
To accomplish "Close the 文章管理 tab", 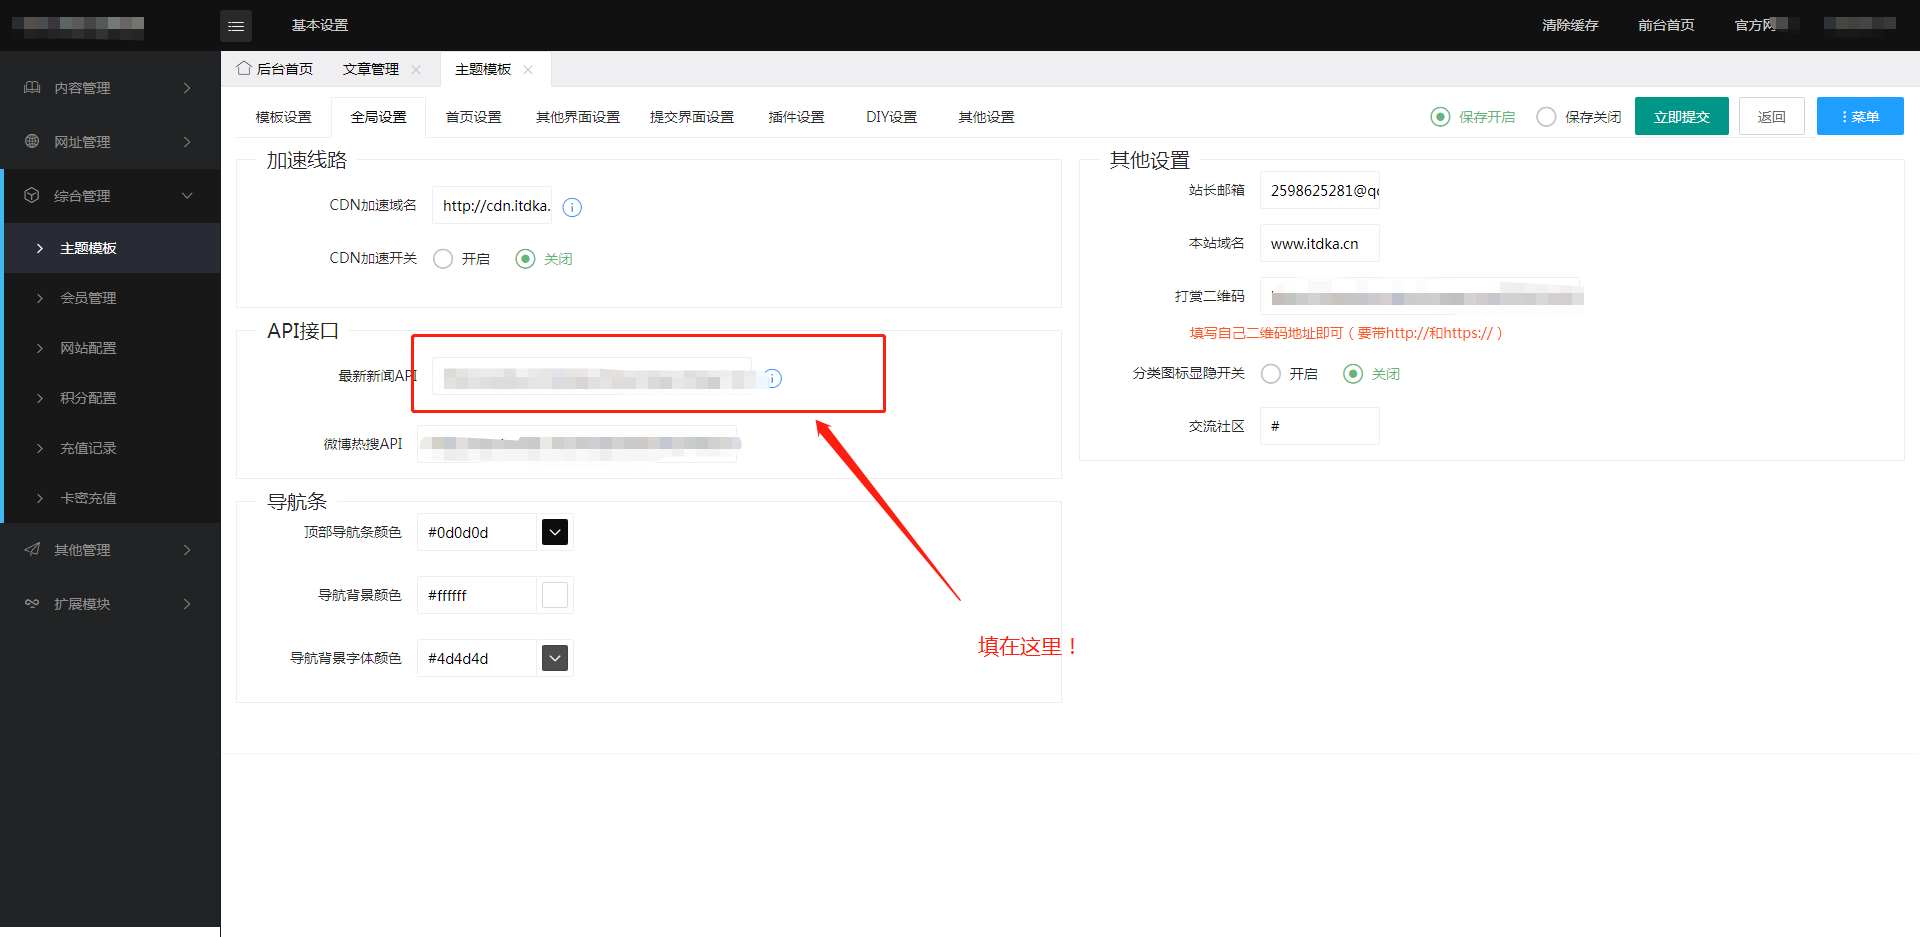I will 416,69.
